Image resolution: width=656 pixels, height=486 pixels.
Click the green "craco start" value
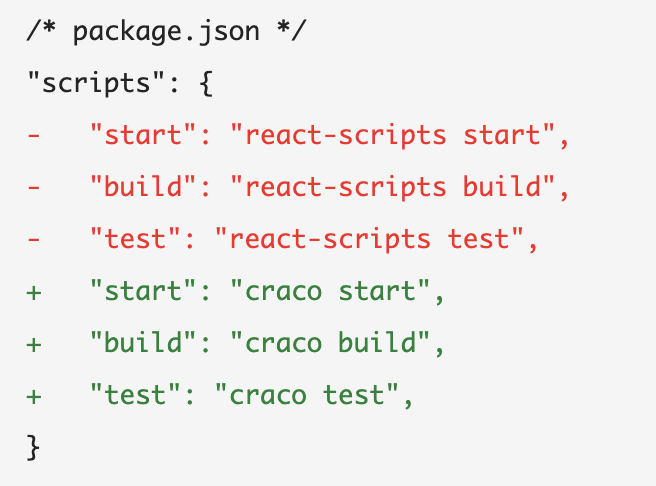(331, 291)
